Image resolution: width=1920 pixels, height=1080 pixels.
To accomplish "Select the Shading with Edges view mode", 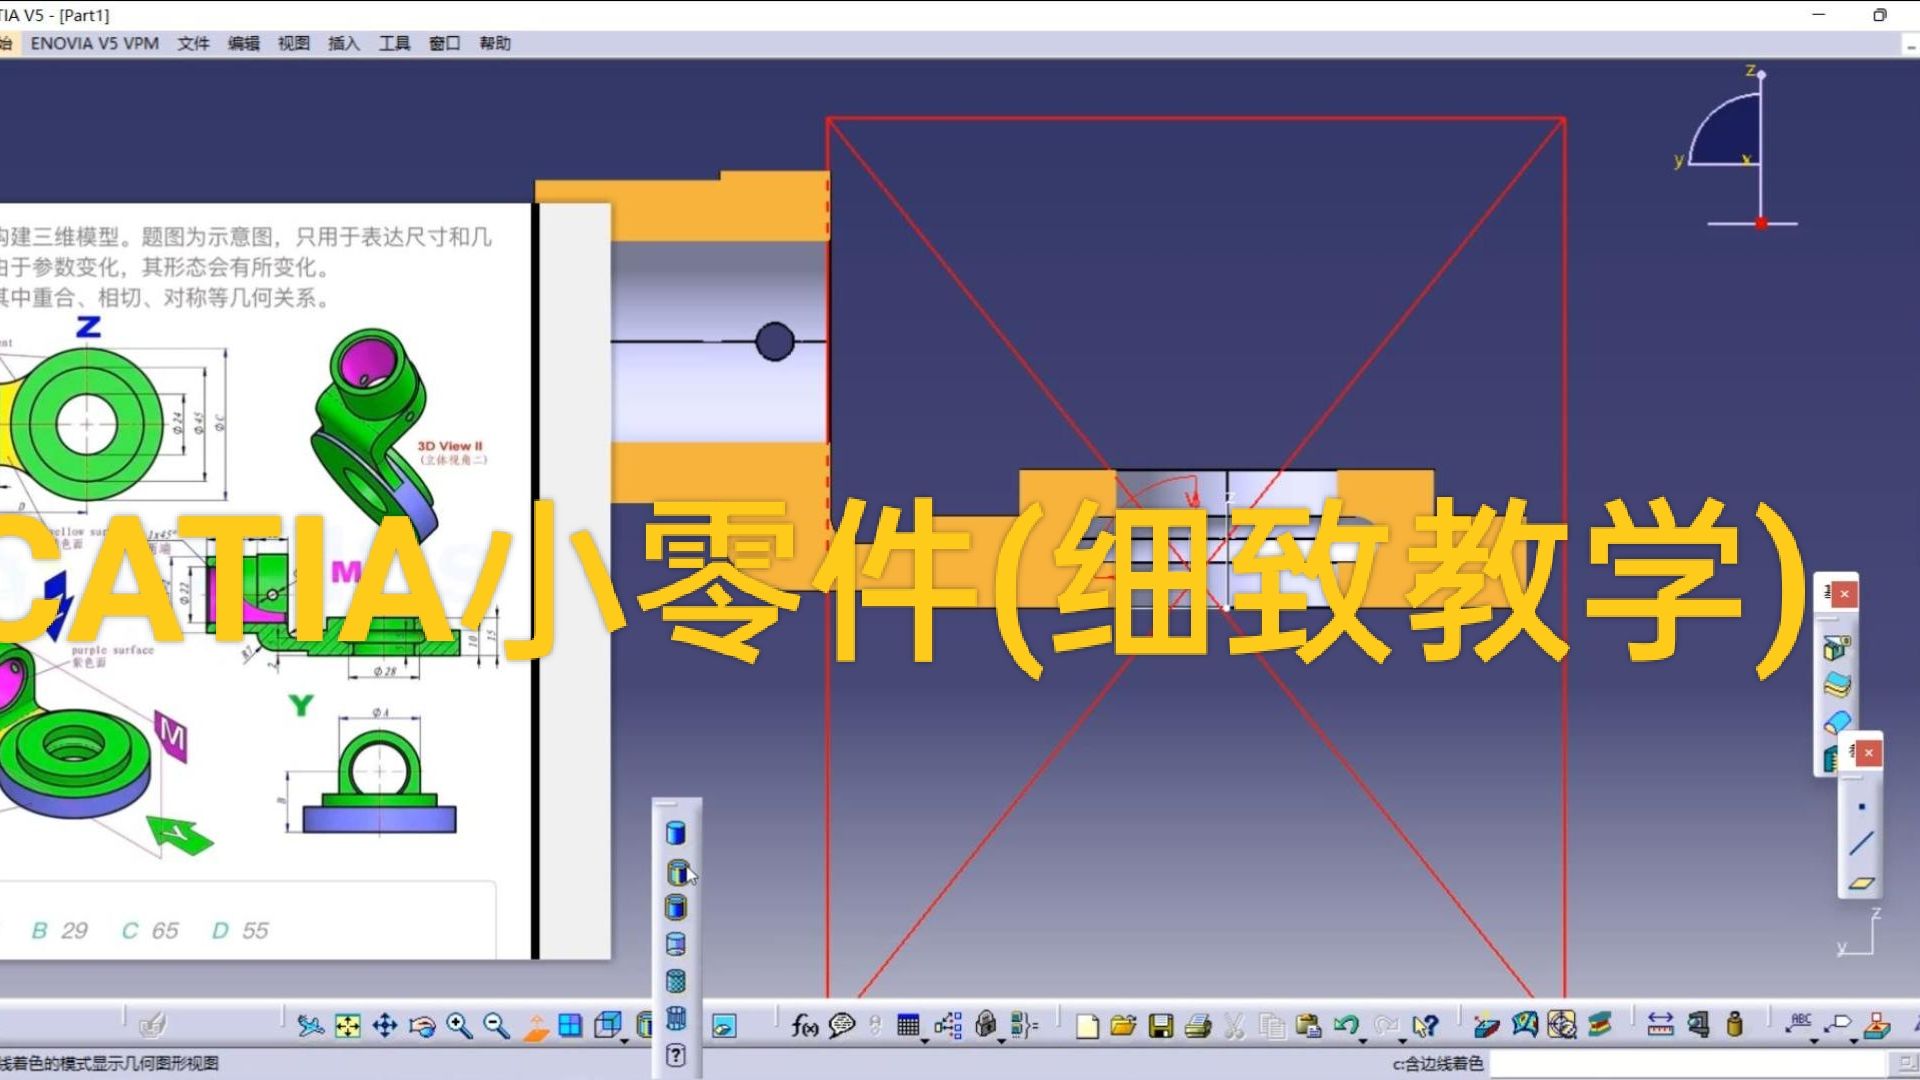I will point(676,872).
